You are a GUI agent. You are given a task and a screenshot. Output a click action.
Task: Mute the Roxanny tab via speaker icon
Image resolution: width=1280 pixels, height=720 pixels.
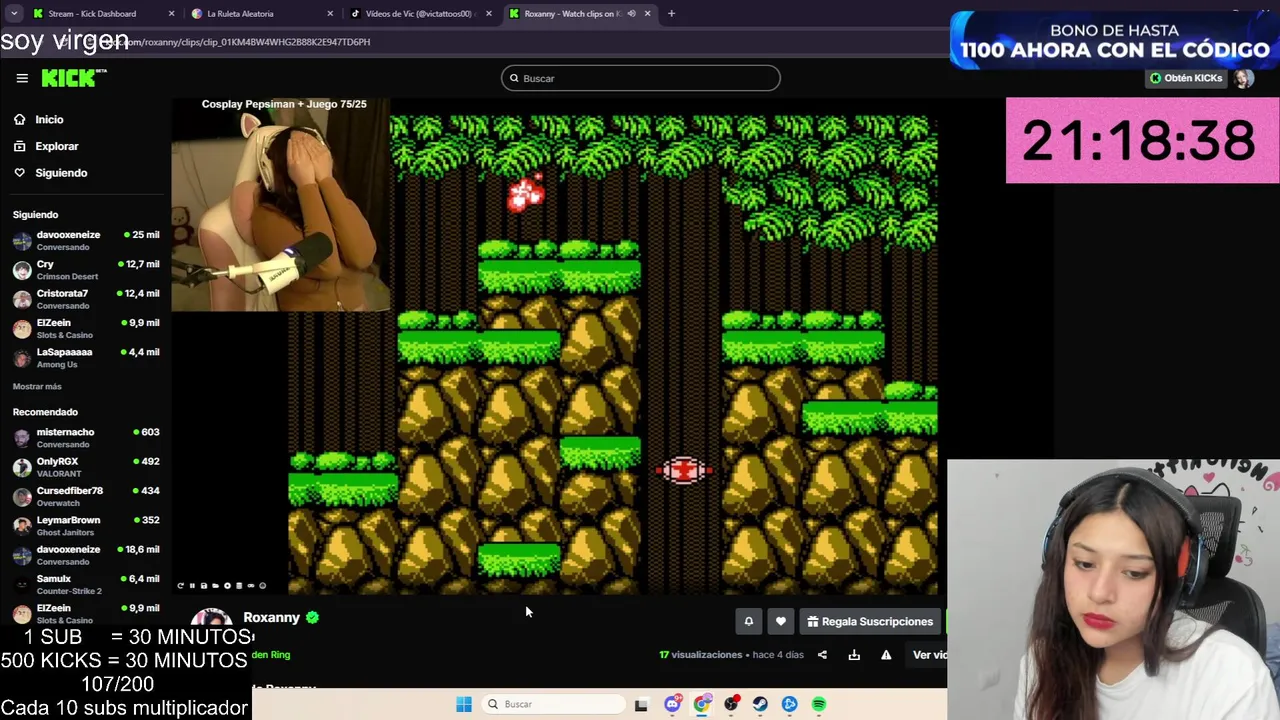coord(631,14)
